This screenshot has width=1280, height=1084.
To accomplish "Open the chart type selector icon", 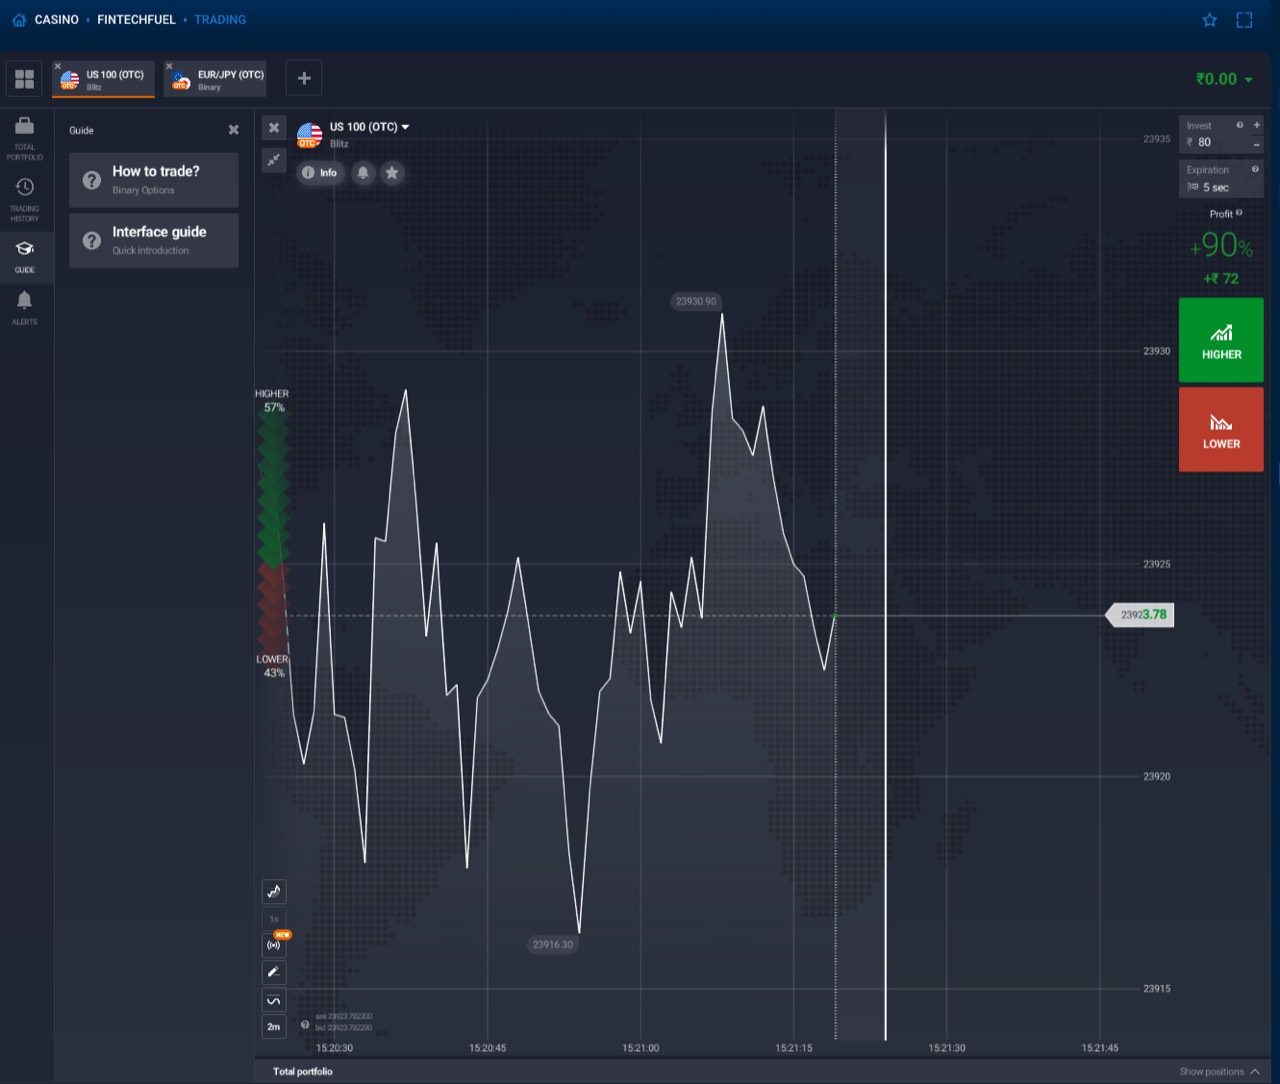I will click(x=273, y=891).
